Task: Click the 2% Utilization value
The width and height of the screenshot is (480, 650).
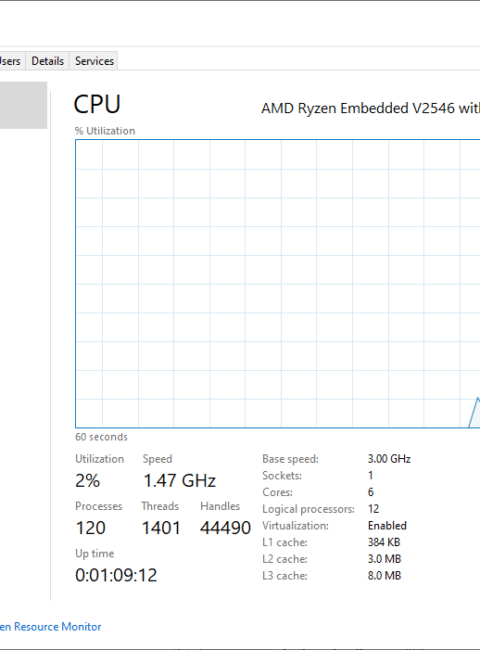Action: click(x=87, y=480)
